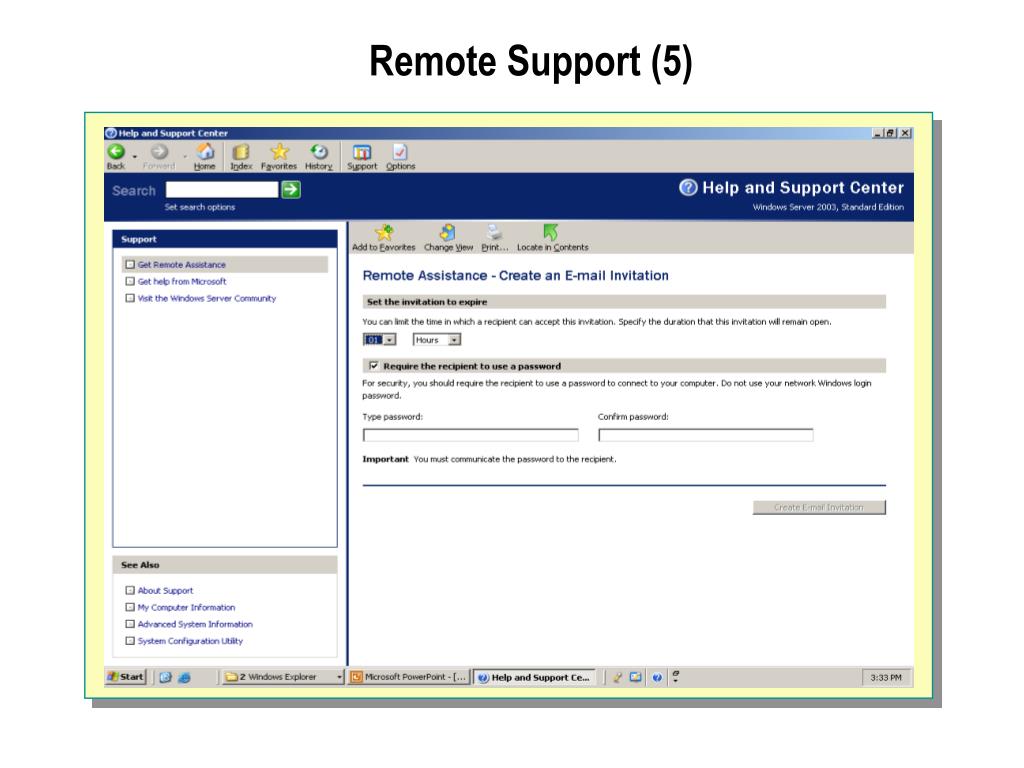The width and height of the screenshot is (1024, 768).
Task: Open System Configuration Utility link
Action: [190, 641]
